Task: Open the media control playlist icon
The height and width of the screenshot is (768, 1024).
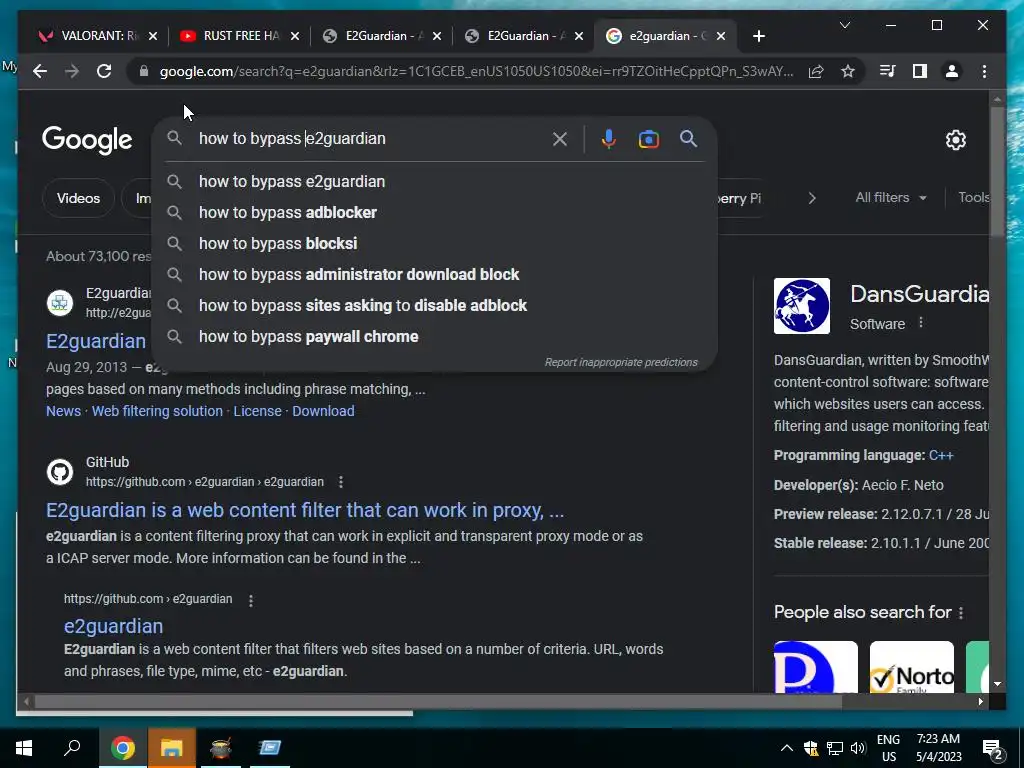Action: coord(888,71)
